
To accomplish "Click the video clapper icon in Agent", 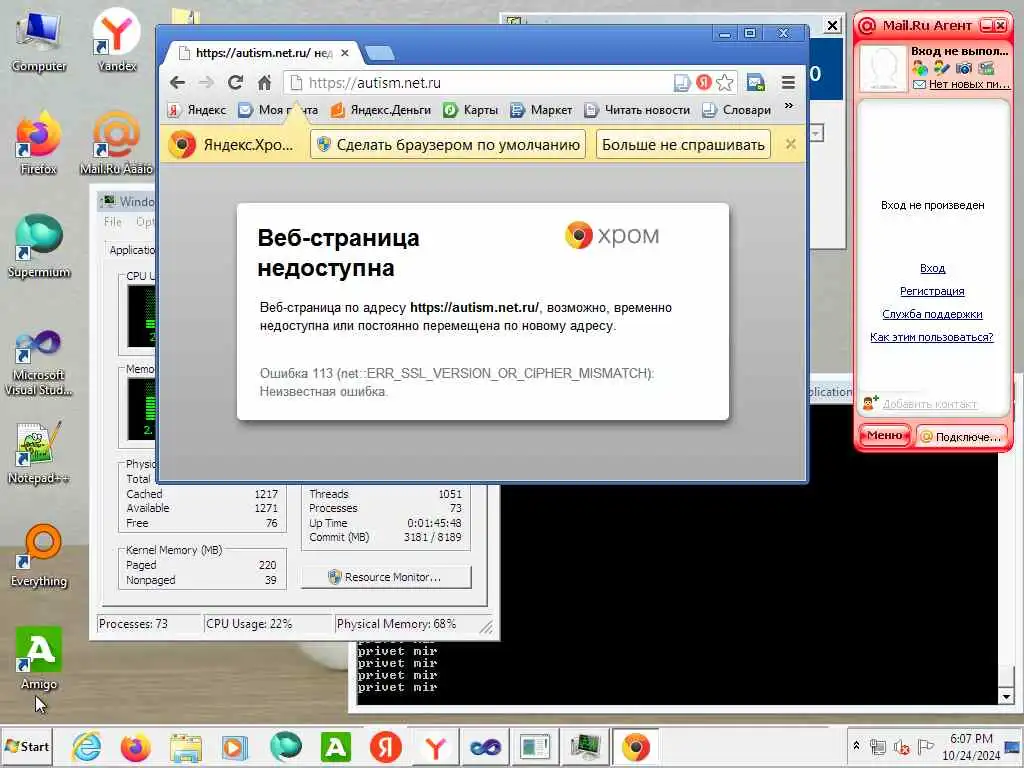I will [986, 68].
